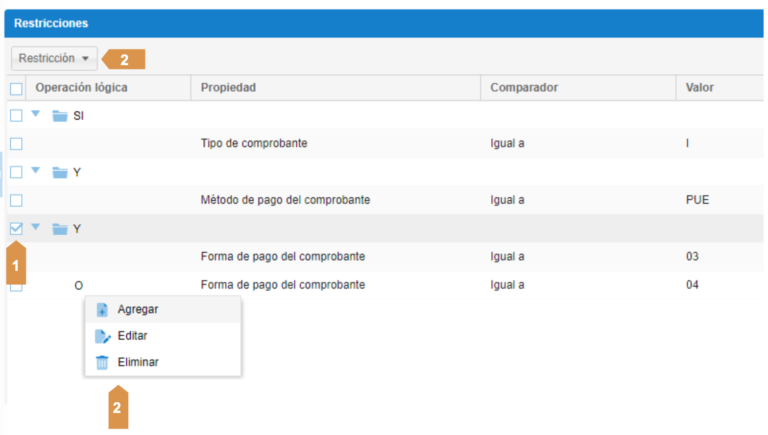
Task: Select the Método de pago del comprobante cell
Action: 285,200
